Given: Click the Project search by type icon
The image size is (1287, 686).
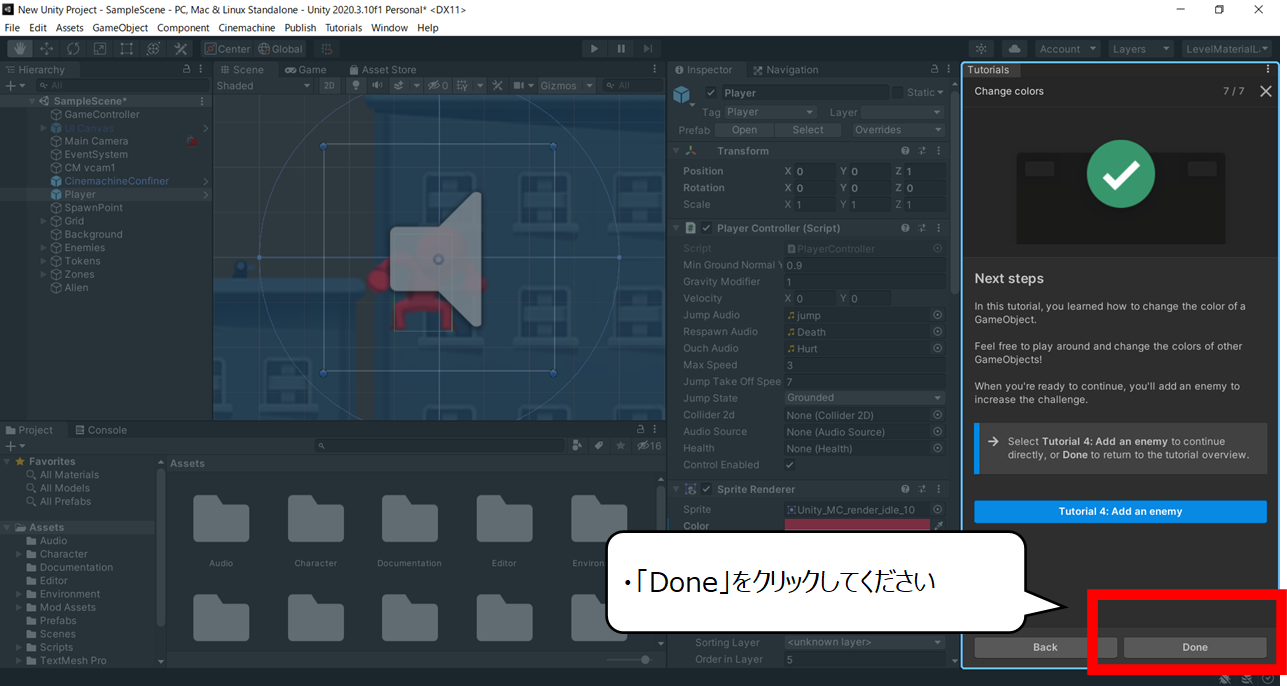Looking at the screenshot, I should (577, 445).
